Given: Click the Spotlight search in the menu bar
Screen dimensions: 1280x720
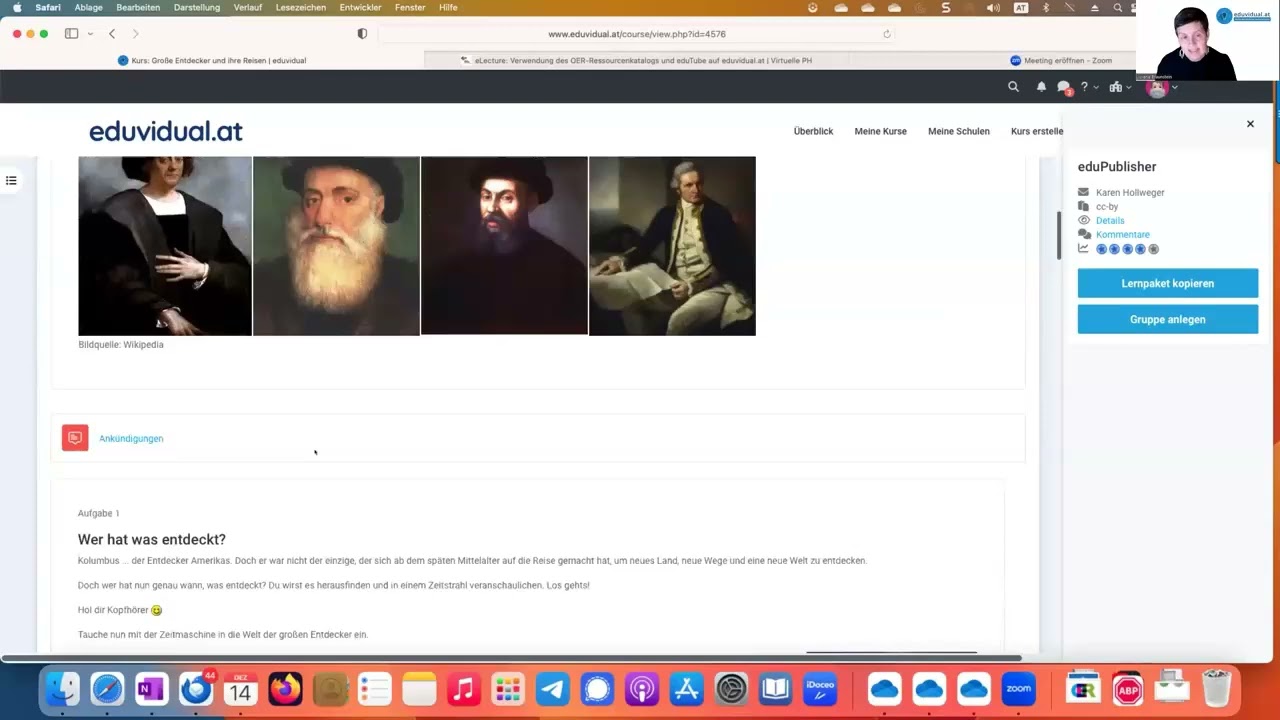Looking at the screenshot, I should tap(1118, 7).
